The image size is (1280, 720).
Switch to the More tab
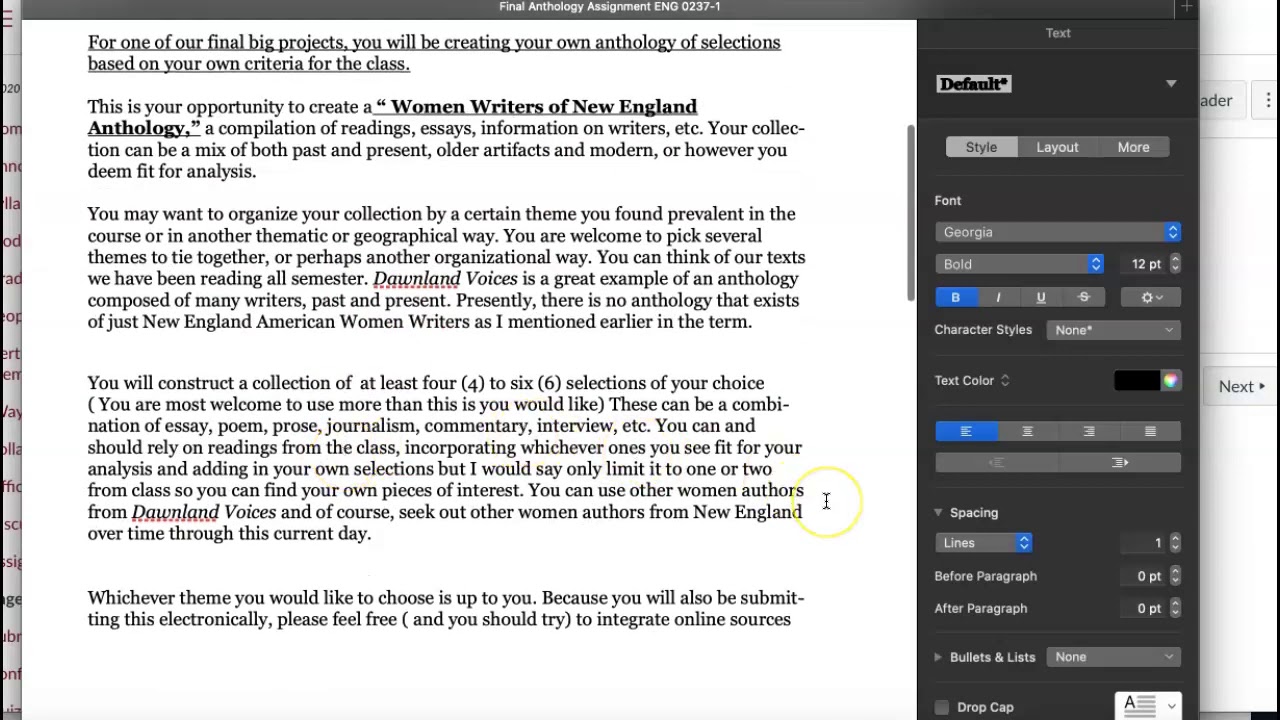point(1133,147)
